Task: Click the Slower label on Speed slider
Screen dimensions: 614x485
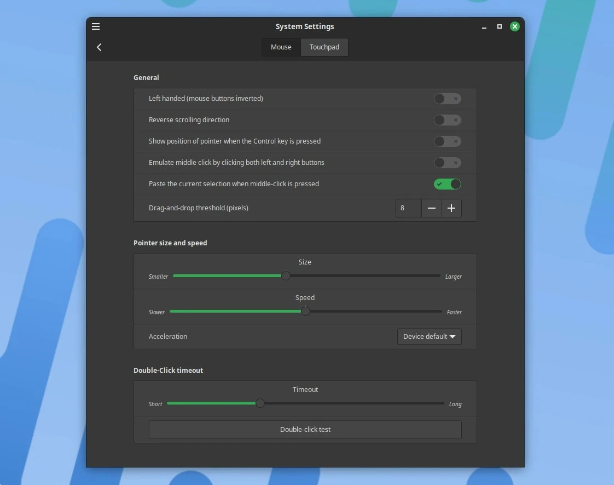Action: point(157,312)
